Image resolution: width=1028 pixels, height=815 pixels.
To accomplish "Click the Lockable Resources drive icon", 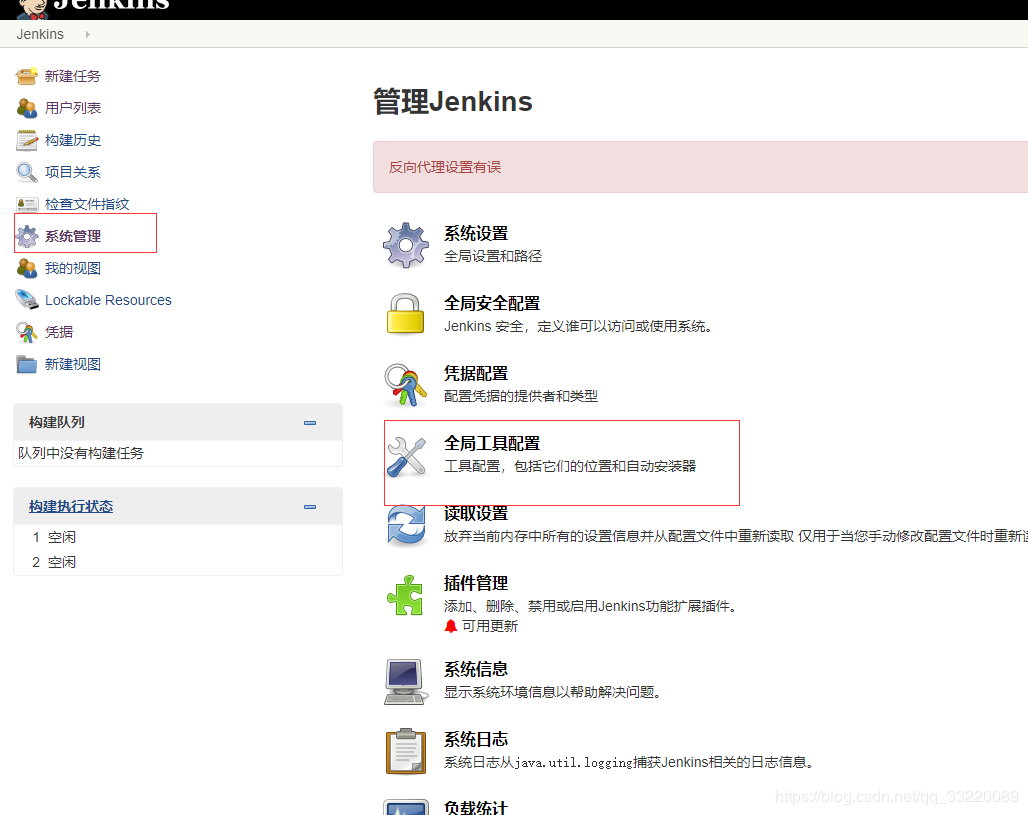I will point(27,300).
